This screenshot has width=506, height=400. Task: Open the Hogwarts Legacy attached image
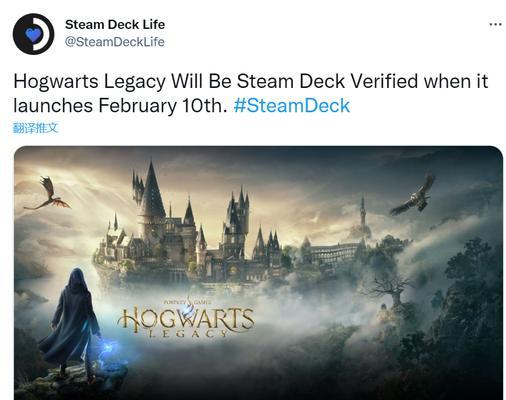258,273
